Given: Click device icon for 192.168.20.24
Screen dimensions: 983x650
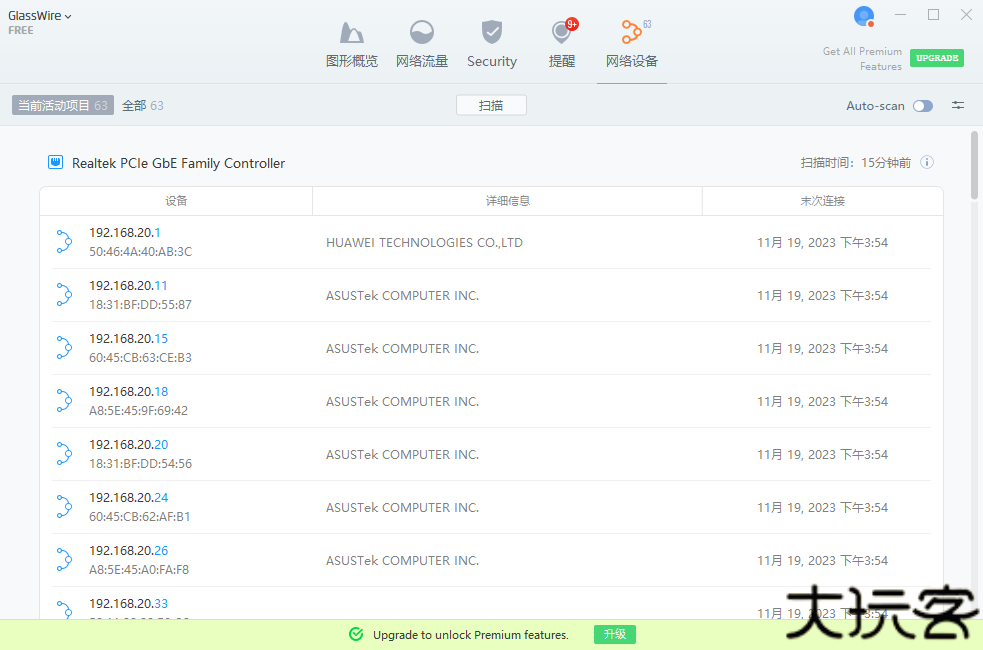Looking at the screenshot, I should (64, 506).
